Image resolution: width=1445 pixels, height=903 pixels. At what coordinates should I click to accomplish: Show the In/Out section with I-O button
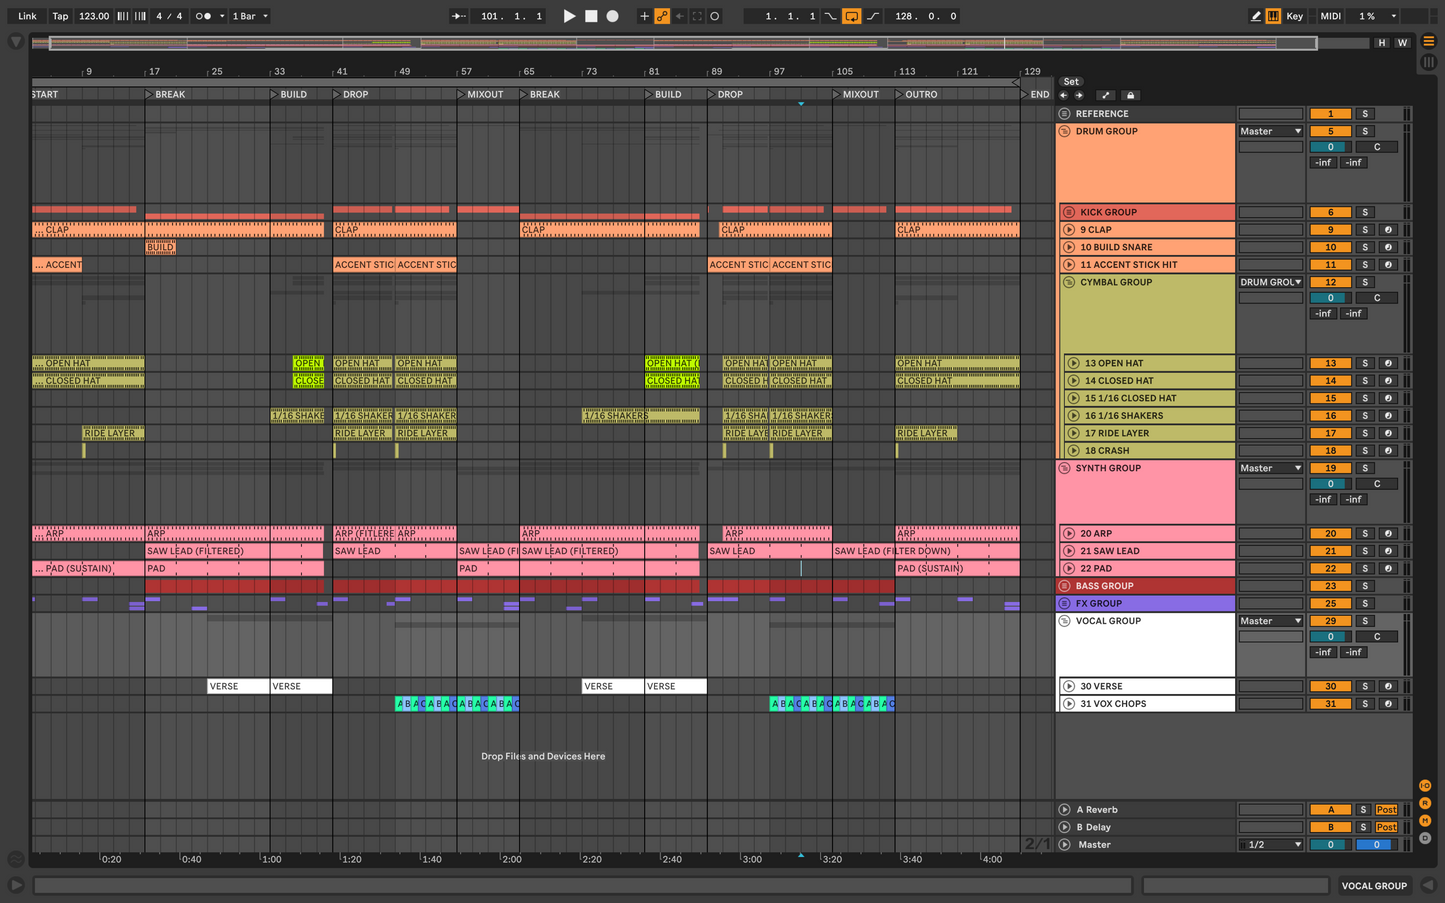tap(1425, 786)
